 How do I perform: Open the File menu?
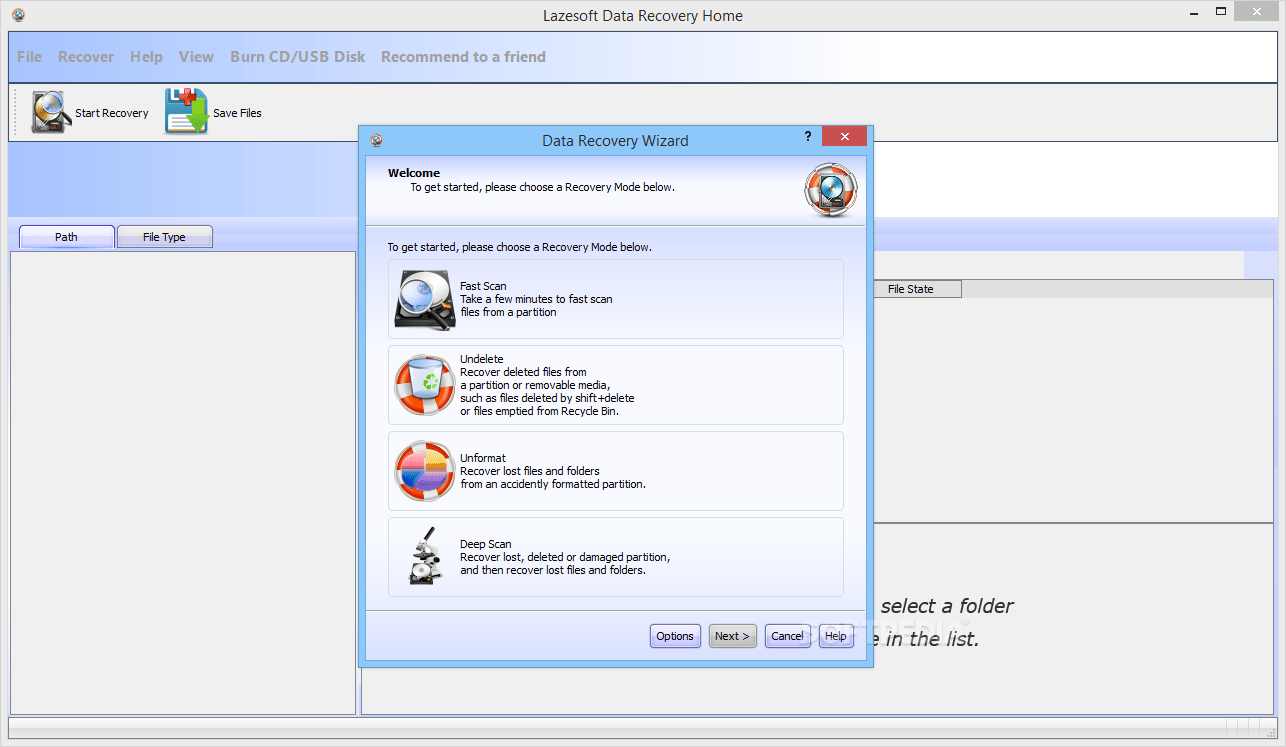(28, 56)
